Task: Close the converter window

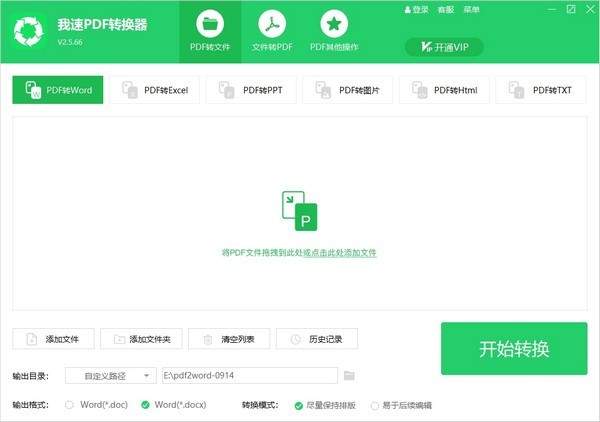Action: 590,9
